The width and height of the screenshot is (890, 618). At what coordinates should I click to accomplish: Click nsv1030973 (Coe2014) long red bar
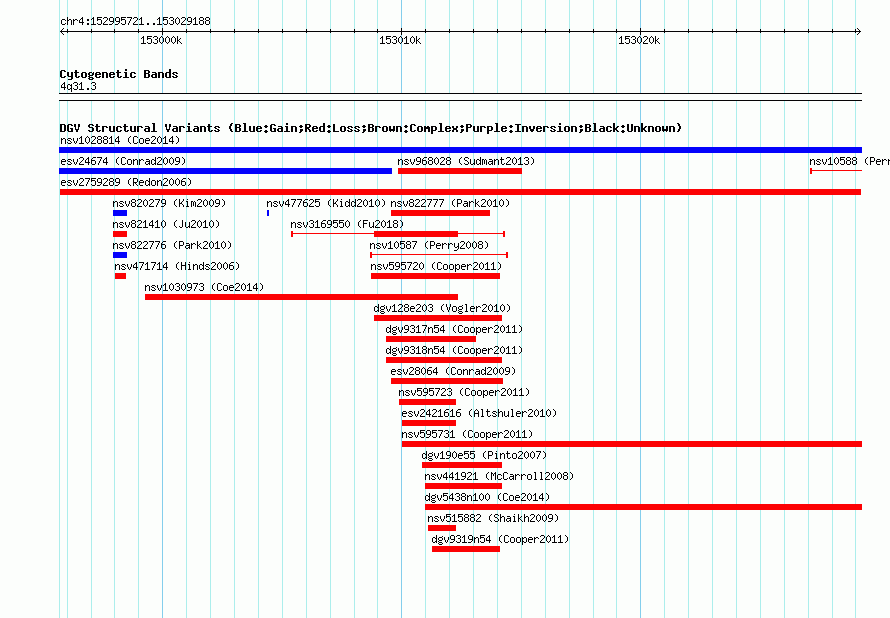pyautogui.click(x=301, y=297)
